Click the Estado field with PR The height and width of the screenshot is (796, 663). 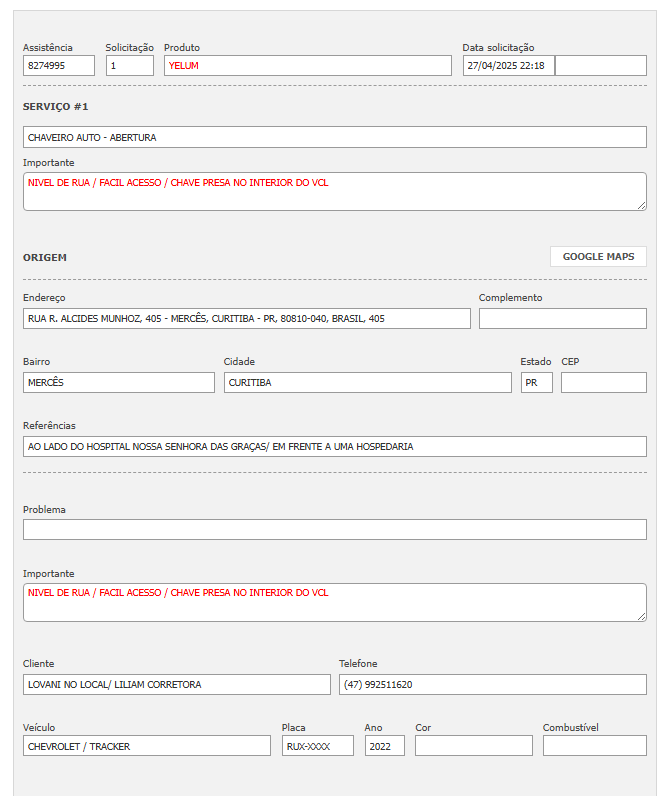(536, 383)
